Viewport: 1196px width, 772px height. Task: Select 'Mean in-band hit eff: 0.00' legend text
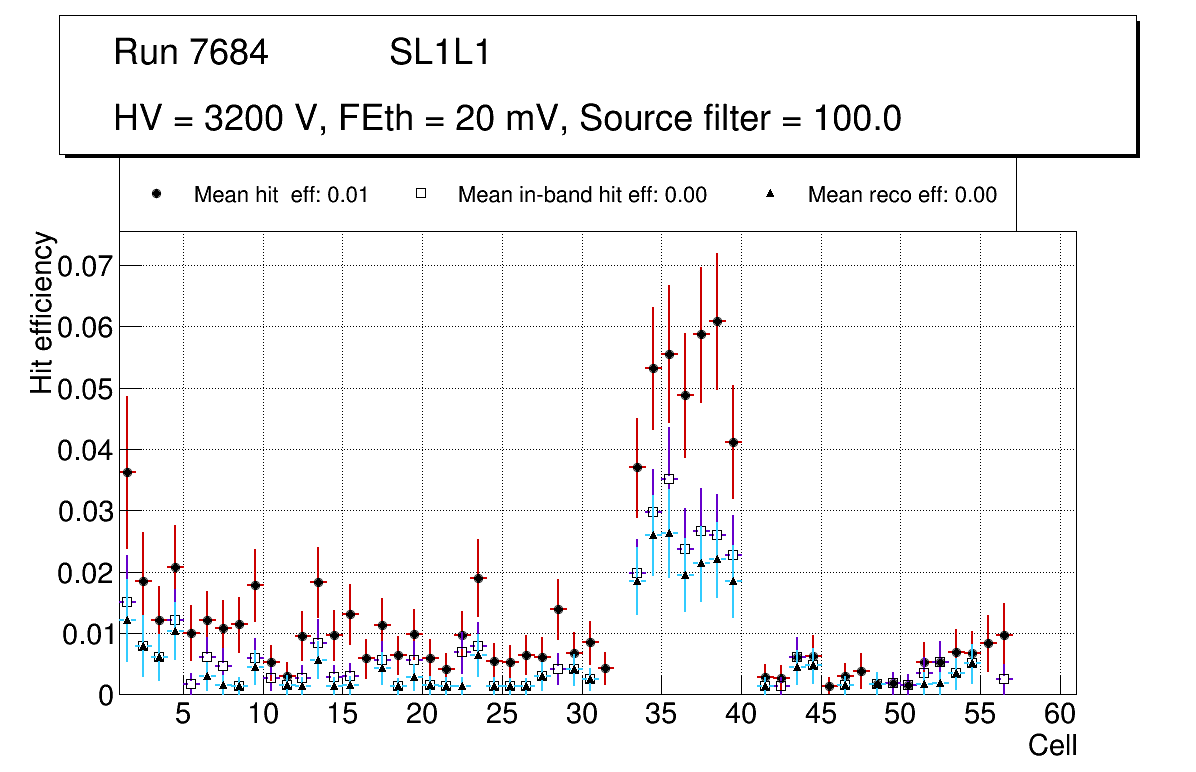click(x=582, y=195)
